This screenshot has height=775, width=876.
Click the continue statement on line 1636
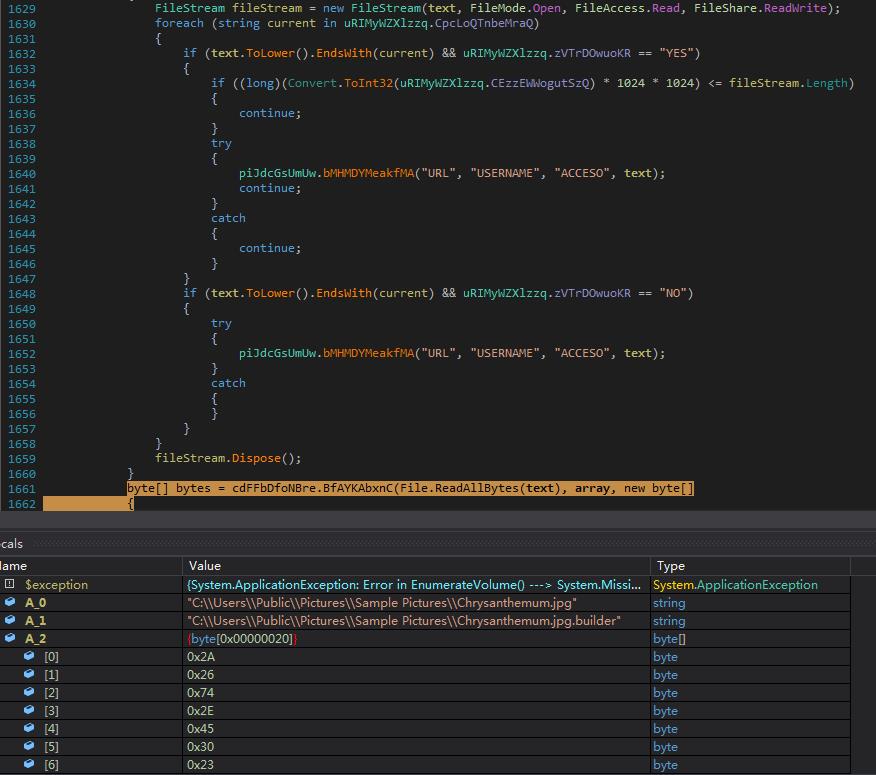[270, 113]
